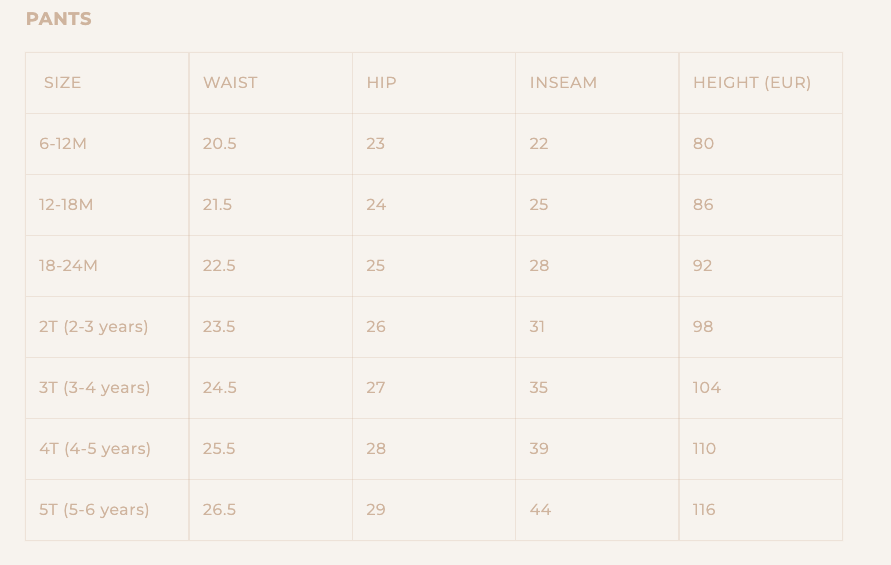Click the WAIST column header
This screenshot has width=891, height=565.
[x=230, y=83]
